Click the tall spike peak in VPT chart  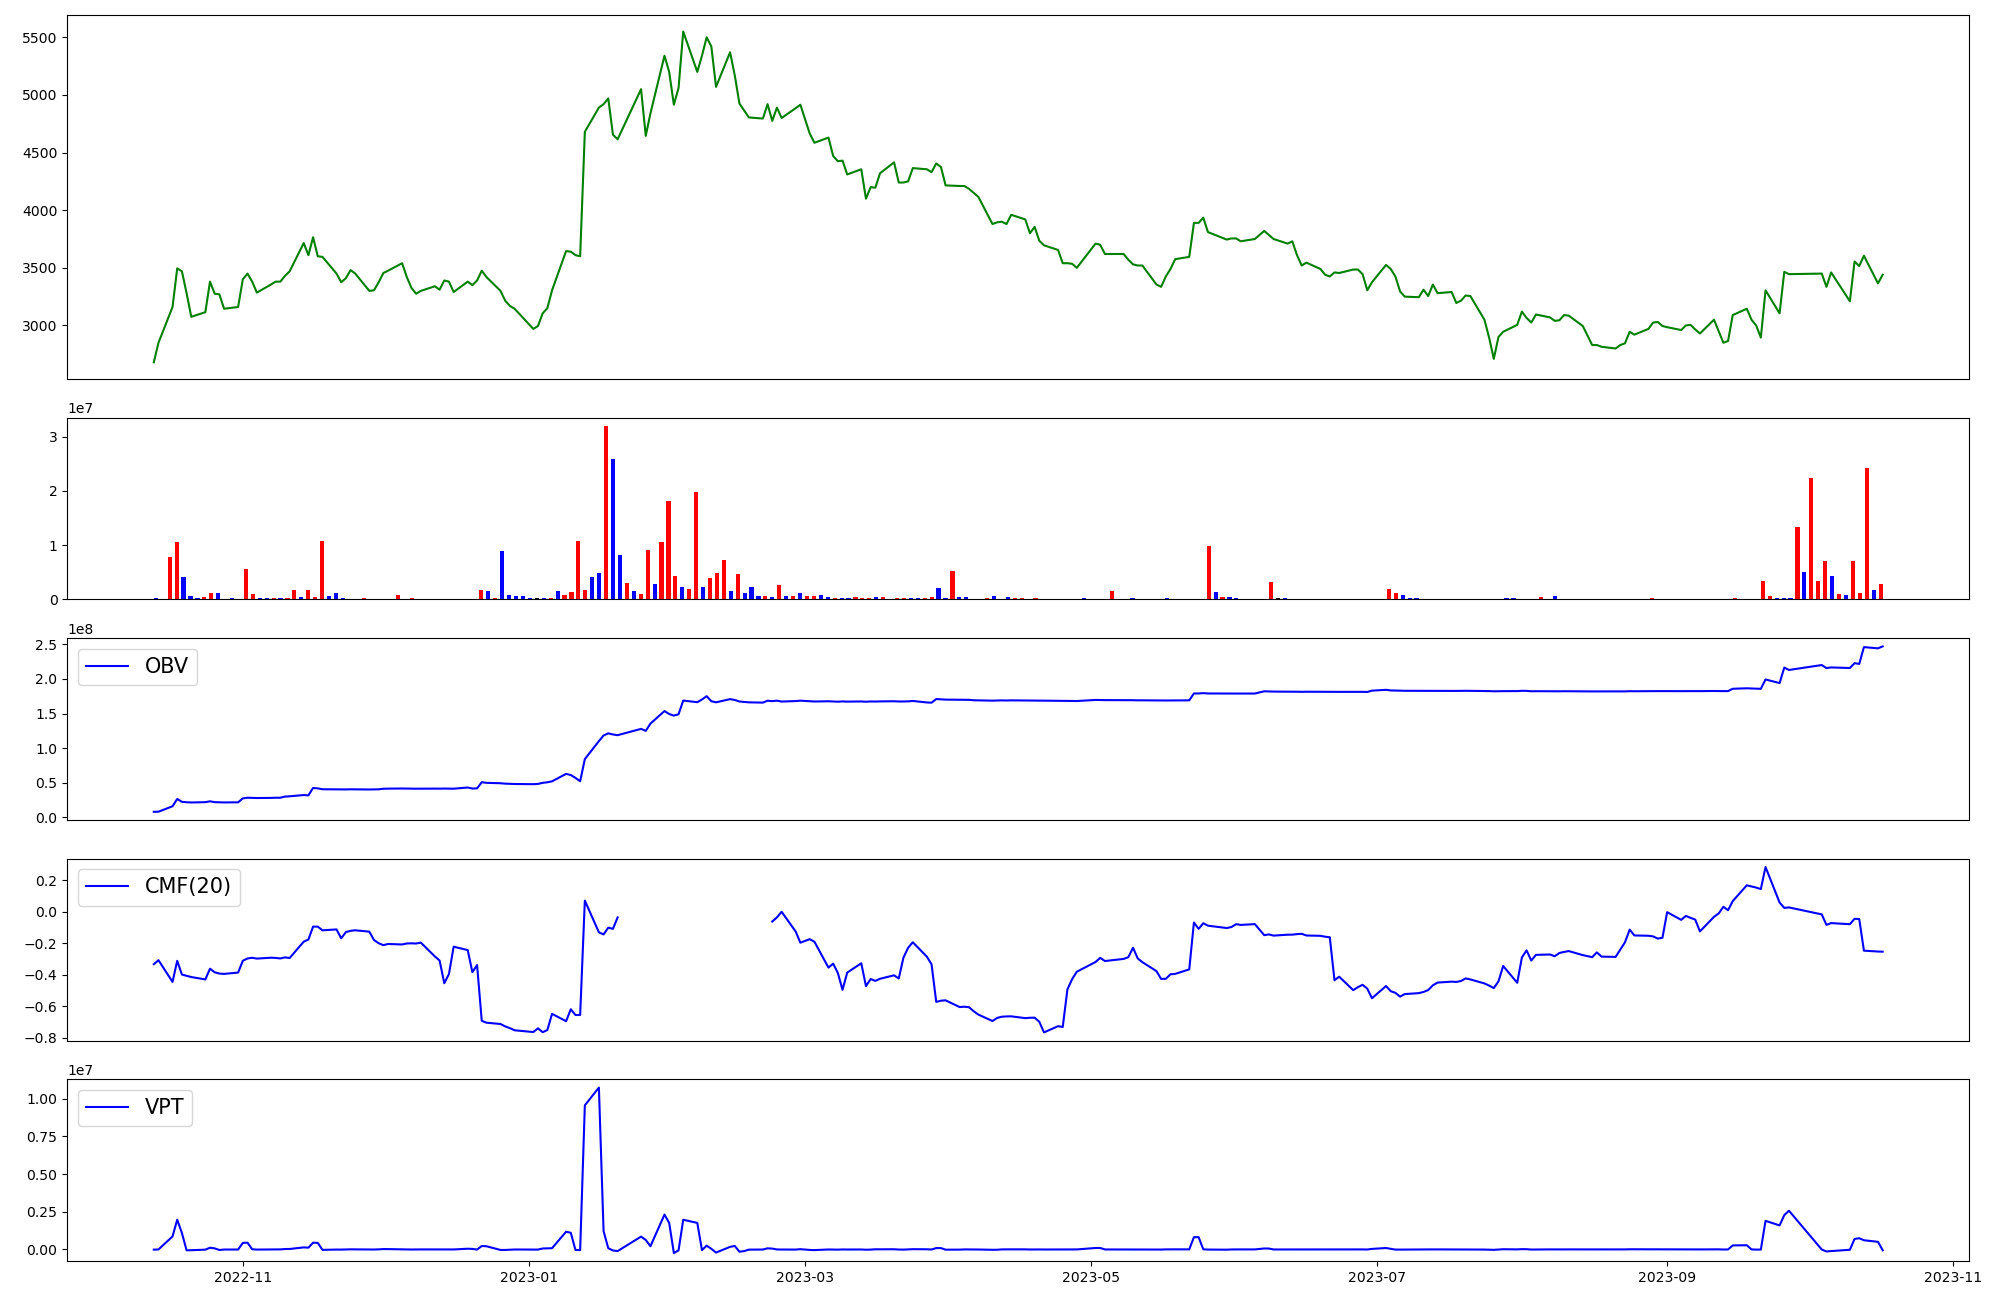[598, 1088]
